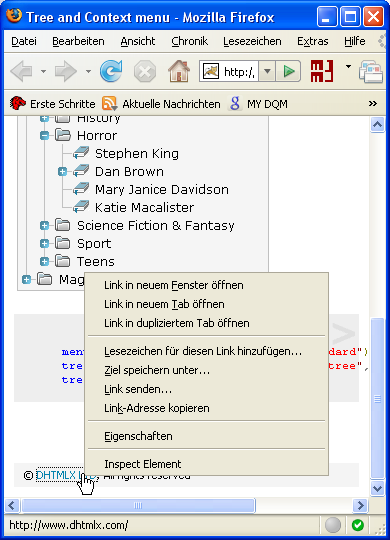390x540 pixels.
Task: Open the Bearbeiten menu
Action: coord(78,41)
